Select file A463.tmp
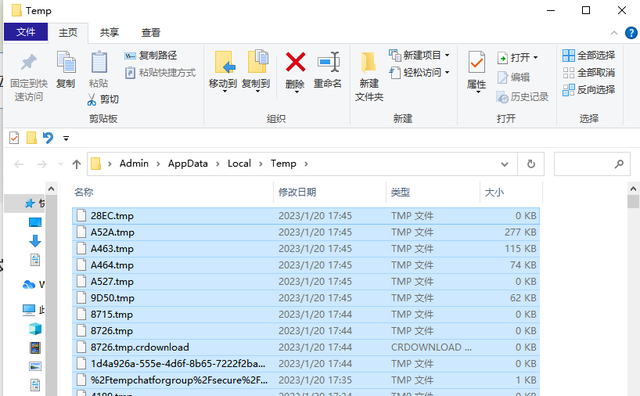 [306, 249]
